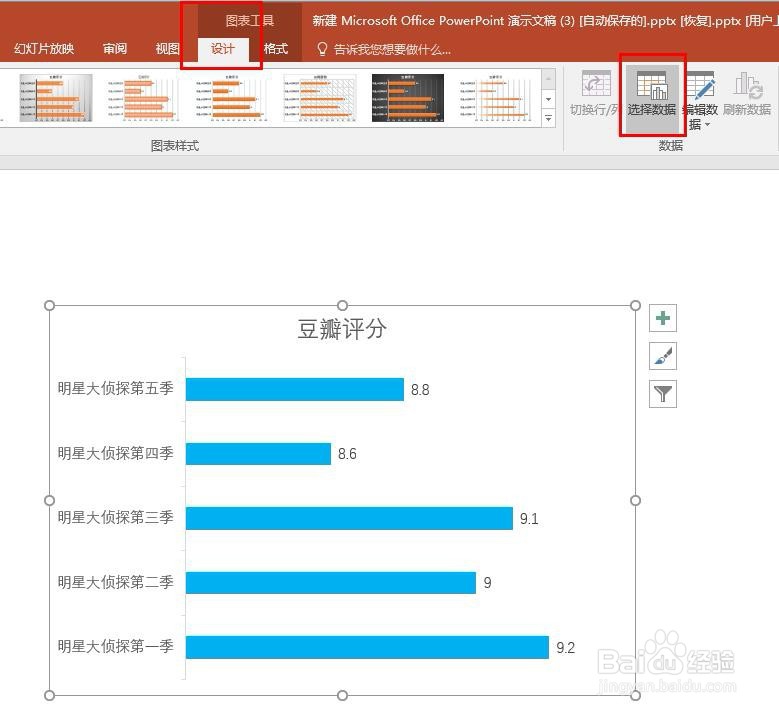The width and height of the screenshot is (779, 713).
Task: Click the chart's bottom-center resize handle
Action: point(342,695)
